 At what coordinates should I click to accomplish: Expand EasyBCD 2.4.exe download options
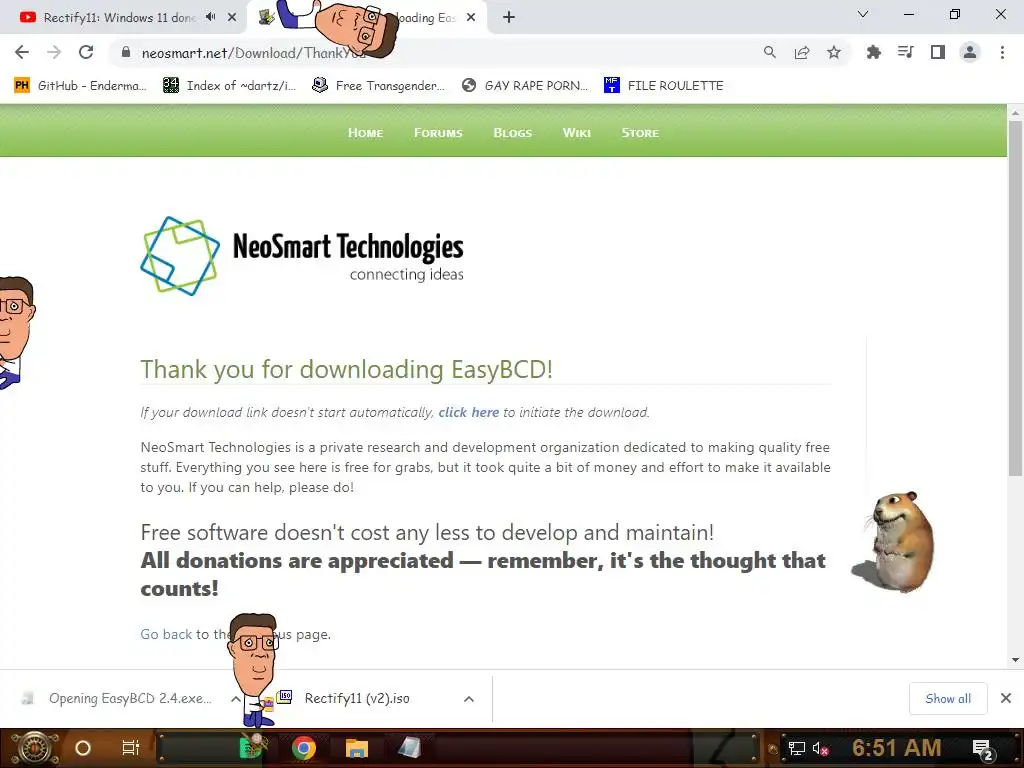(235, 699)
